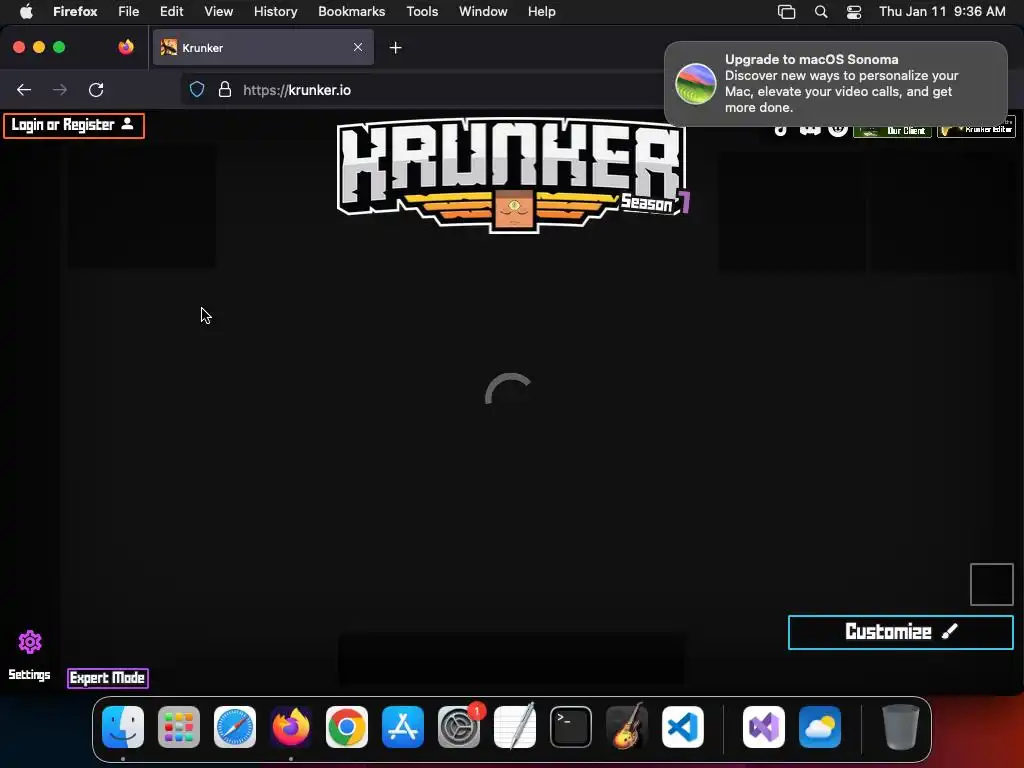Open the Our Client download banner
The image size is (1024, 768).
[x=892, y=130]
